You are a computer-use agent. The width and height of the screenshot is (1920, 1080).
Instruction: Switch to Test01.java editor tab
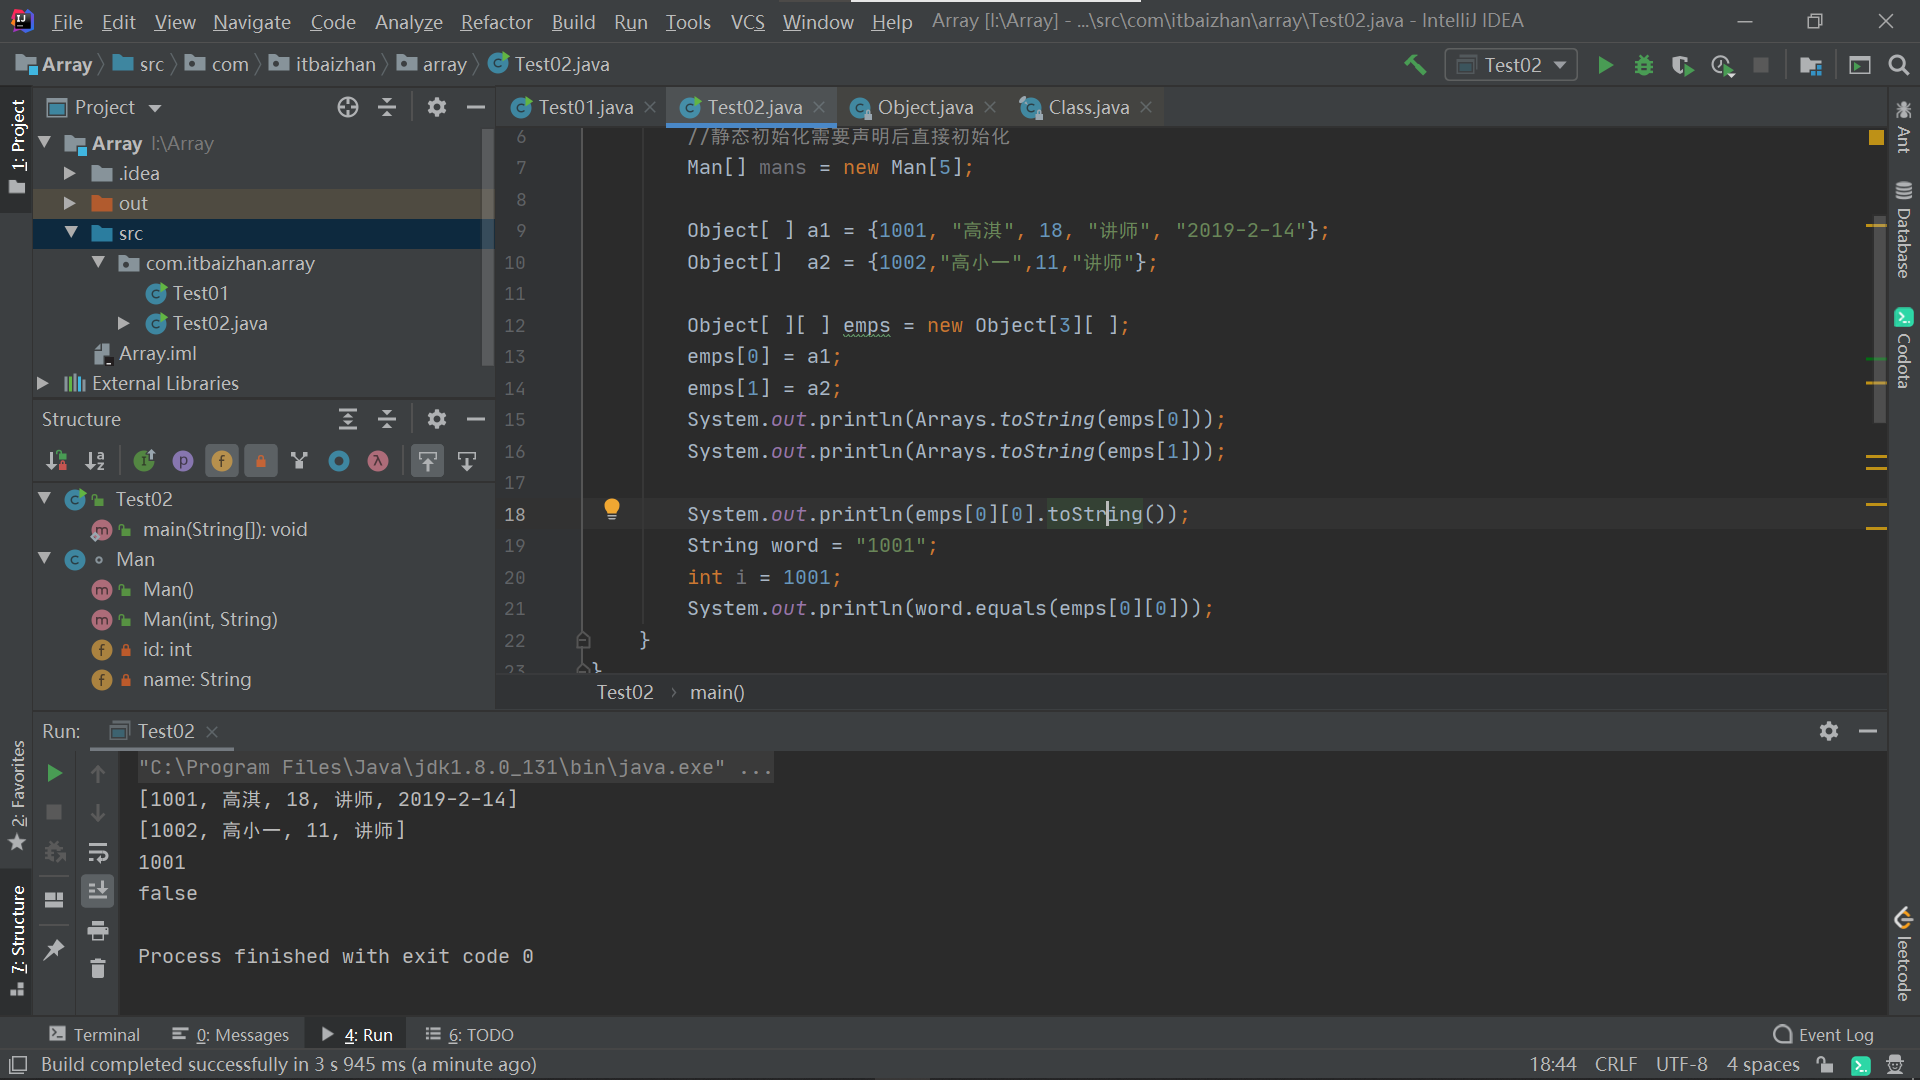tap(585, 107)
